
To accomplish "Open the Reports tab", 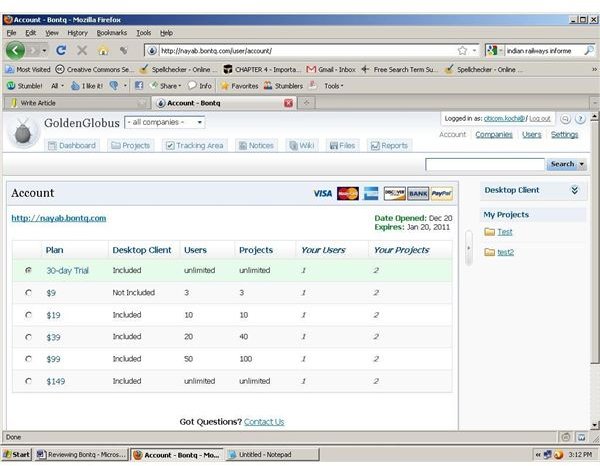I will coord(389,146).
